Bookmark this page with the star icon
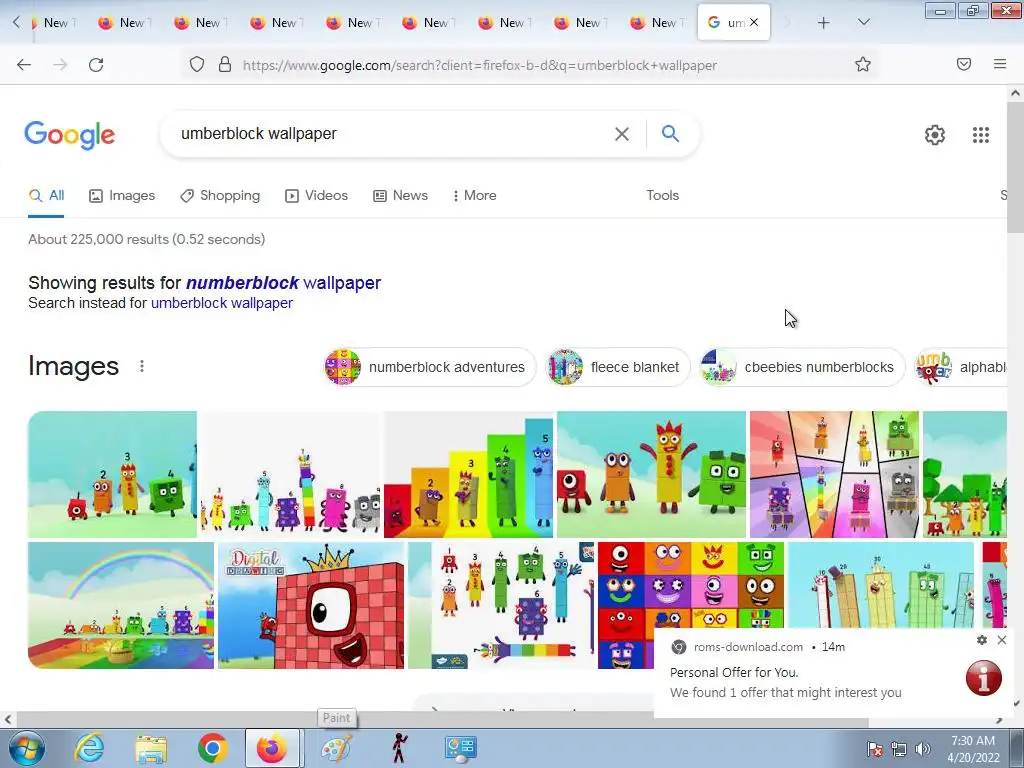 (863, 64)
